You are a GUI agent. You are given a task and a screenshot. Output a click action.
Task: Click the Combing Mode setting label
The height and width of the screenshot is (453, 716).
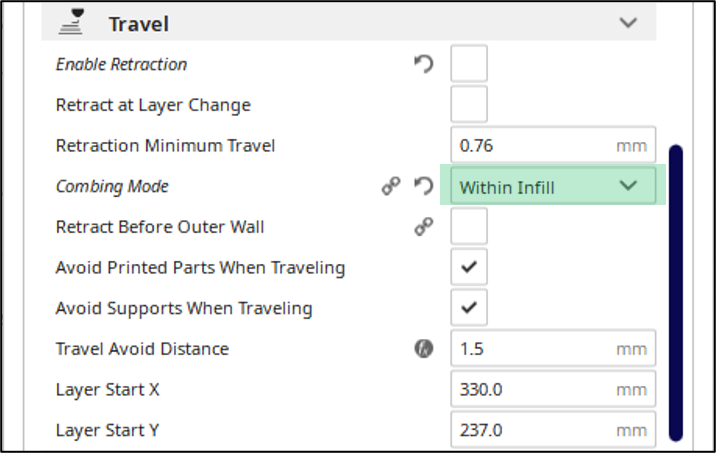tap(112, 186)
